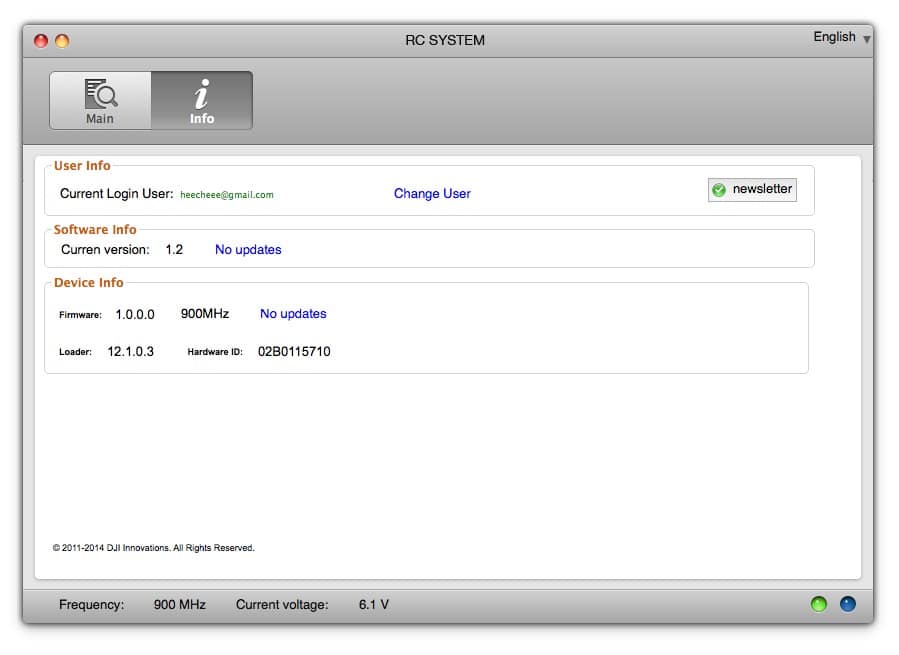This screenshot has width=899, height=655.
Task: Click loader version 12.1.0.3
Action: click(x=131, y=352)
